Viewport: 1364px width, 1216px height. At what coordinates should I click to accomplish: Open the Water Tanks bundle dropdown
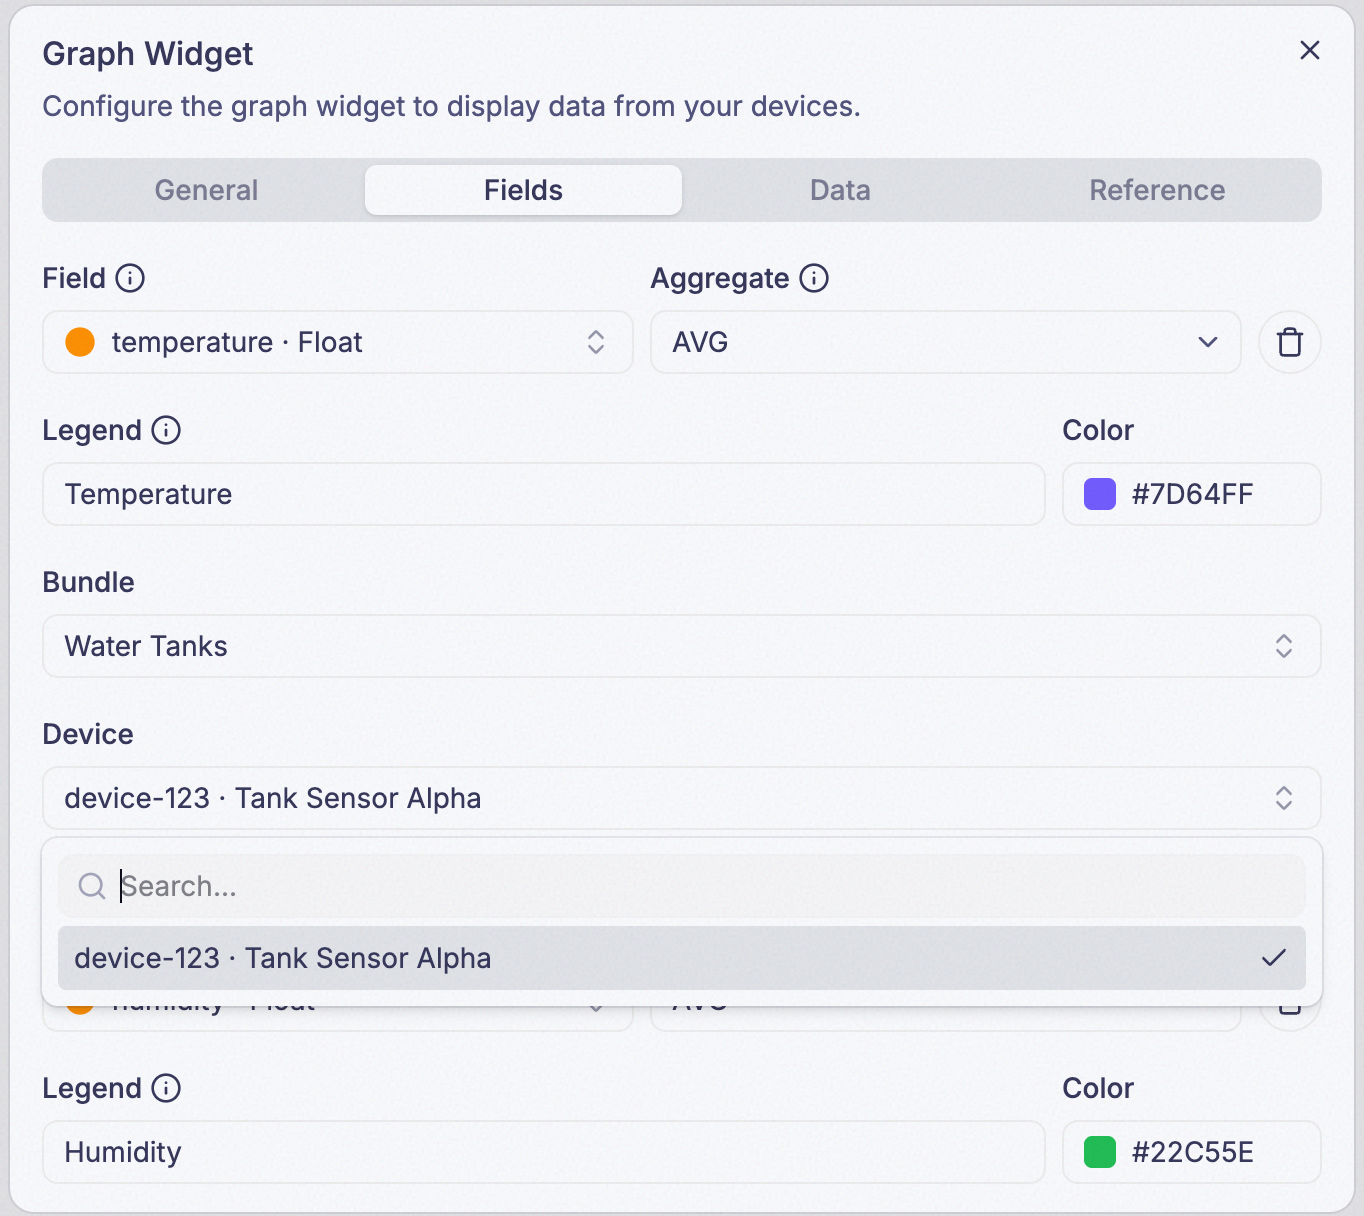point(682,646)
